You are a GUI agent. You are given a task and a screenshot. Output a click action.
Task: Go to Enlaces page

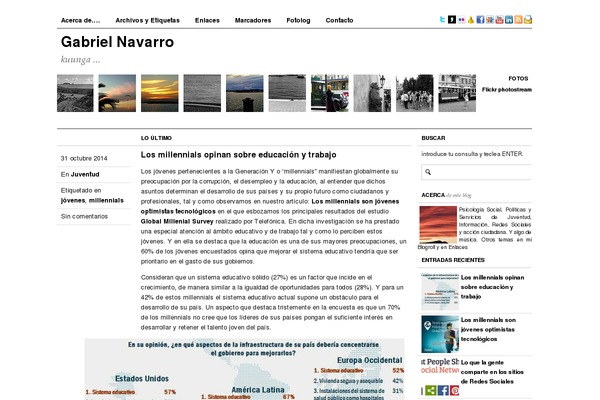pyautogui.click(x=207, y=20)
